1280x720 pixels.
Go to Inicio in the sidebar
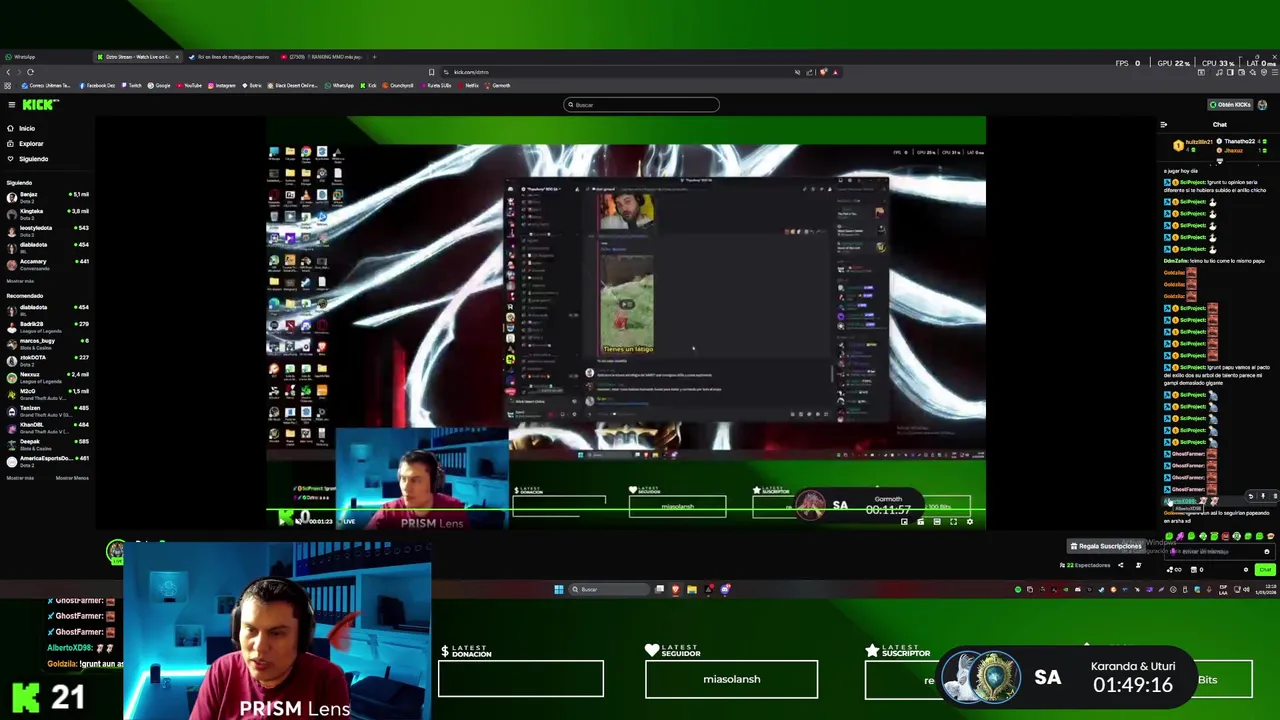[26, 129]
